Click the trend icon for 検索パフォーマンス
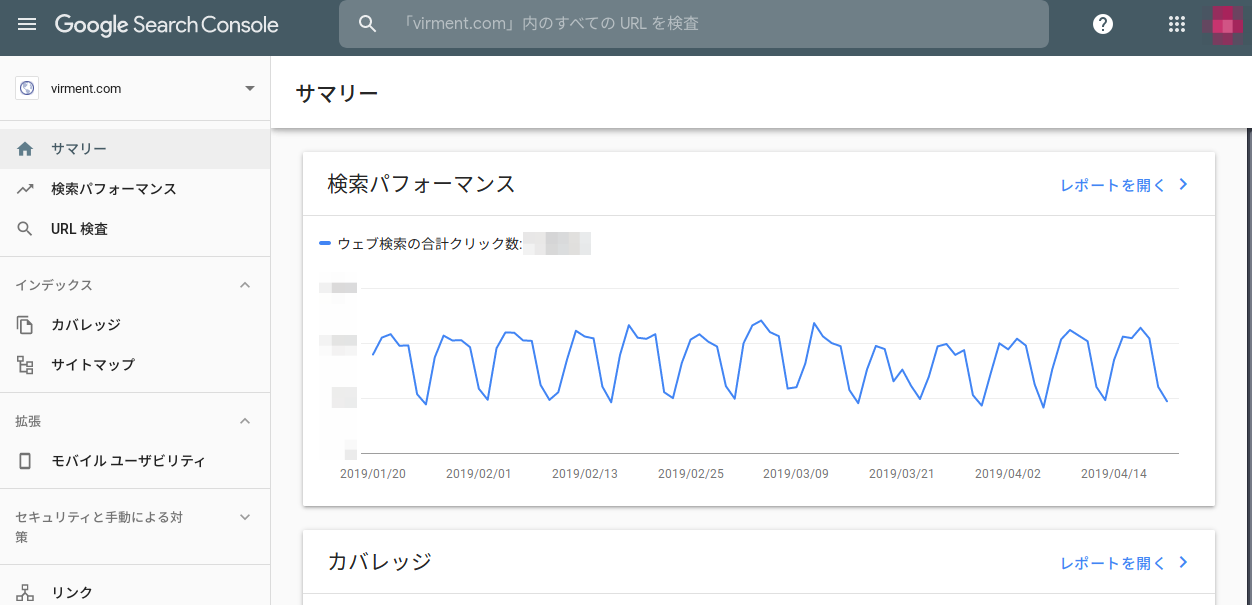 [x=26, y=189]
